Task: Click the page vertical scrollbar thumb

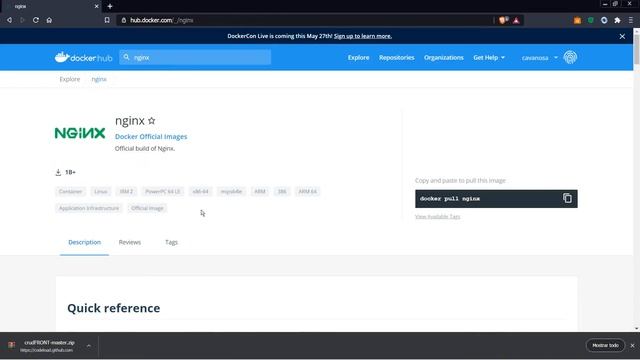Action: click(636, 49)
